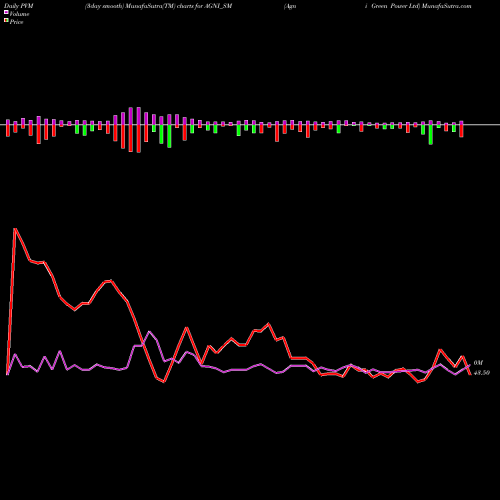500x500 pixels.
Task: Click the 'Daily PVM' title text
Action: tap(19, 6)
